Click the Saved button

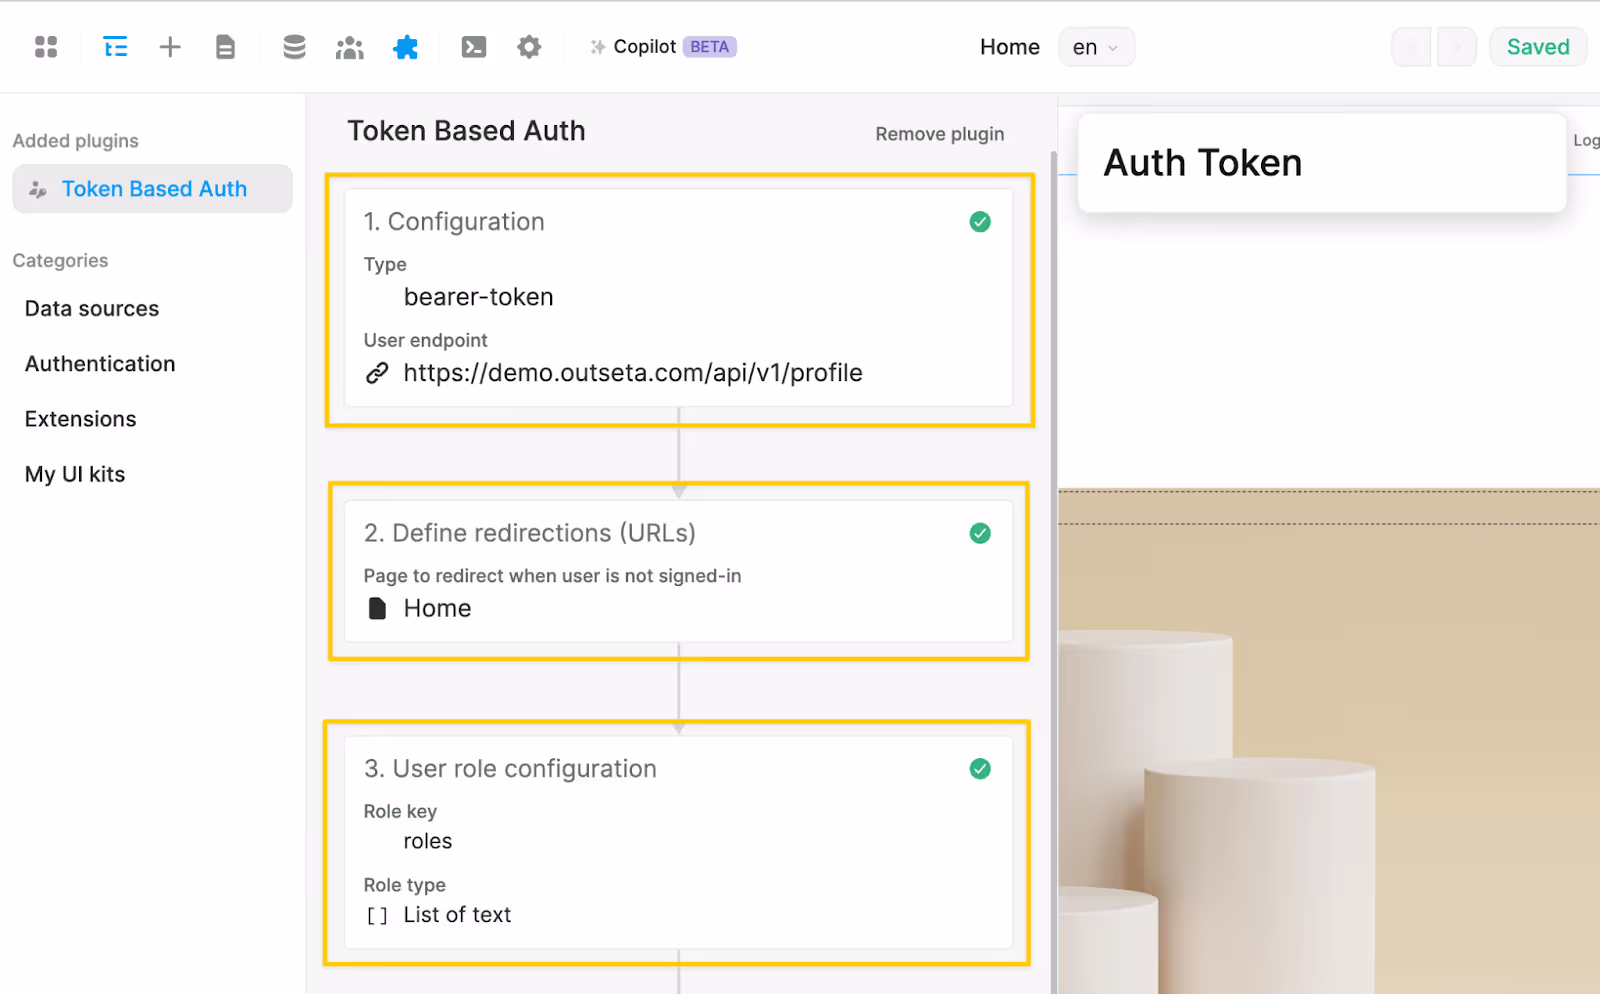pos(1538,47)
